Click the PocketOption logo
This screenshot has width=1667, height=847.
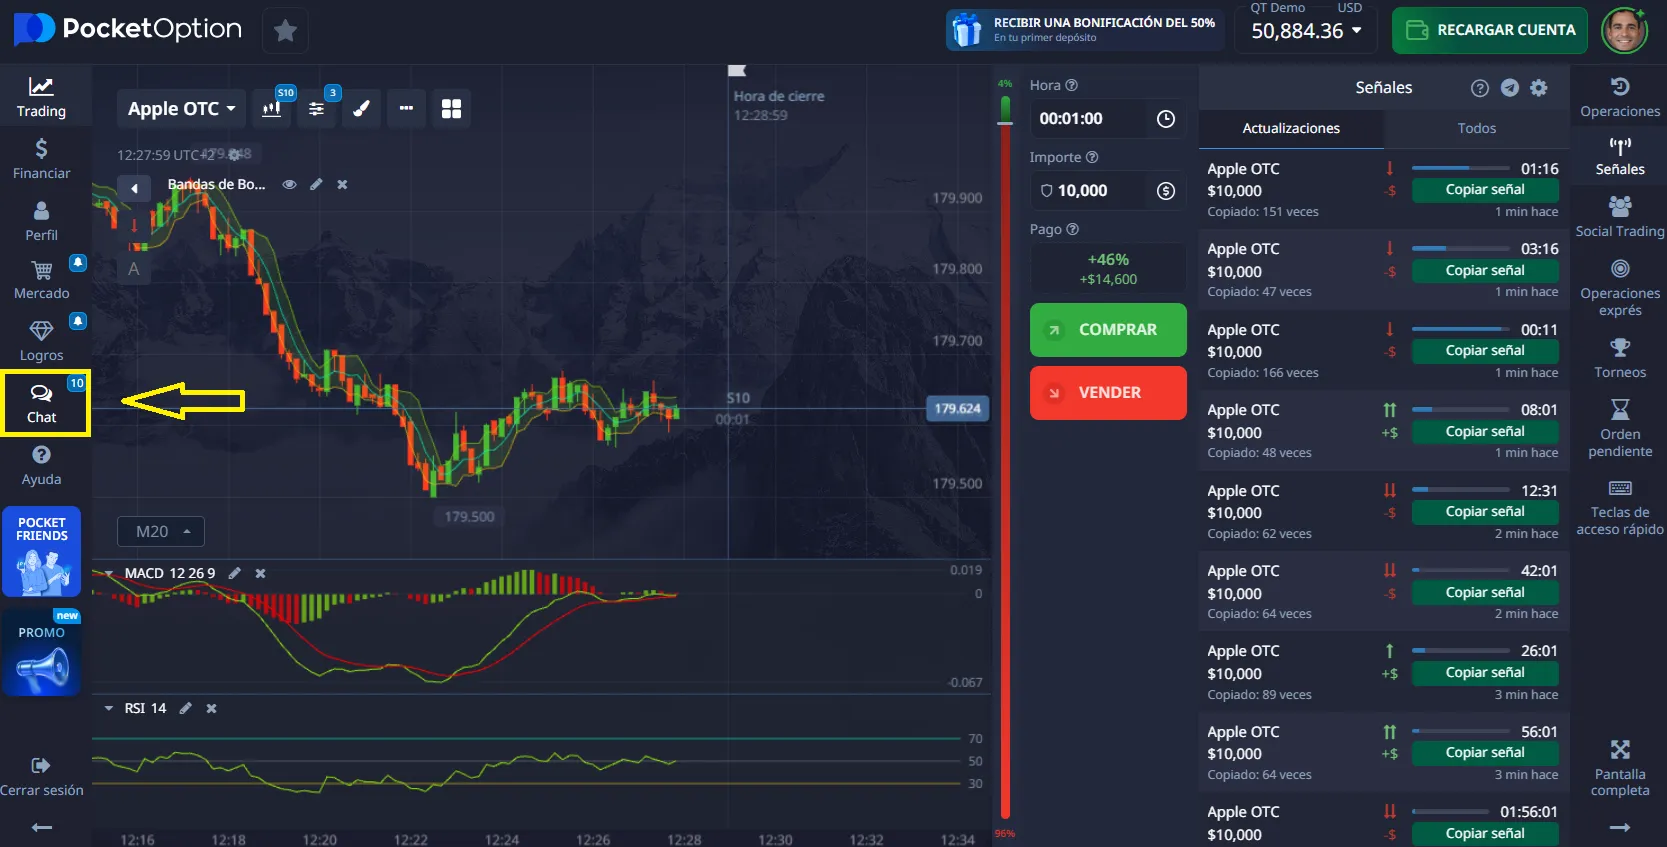tap(128, 29)
